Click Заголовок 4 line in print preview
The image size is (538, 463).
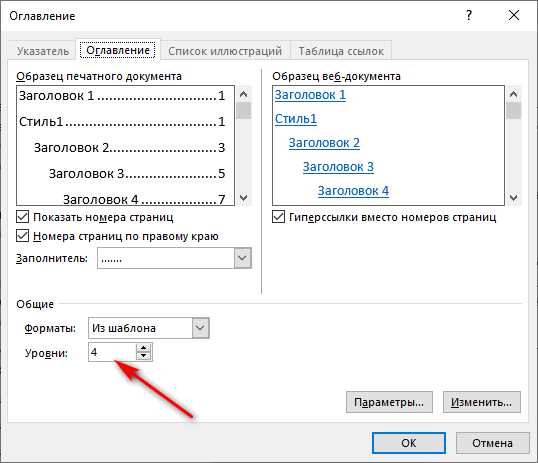click(x=144, y=199)
